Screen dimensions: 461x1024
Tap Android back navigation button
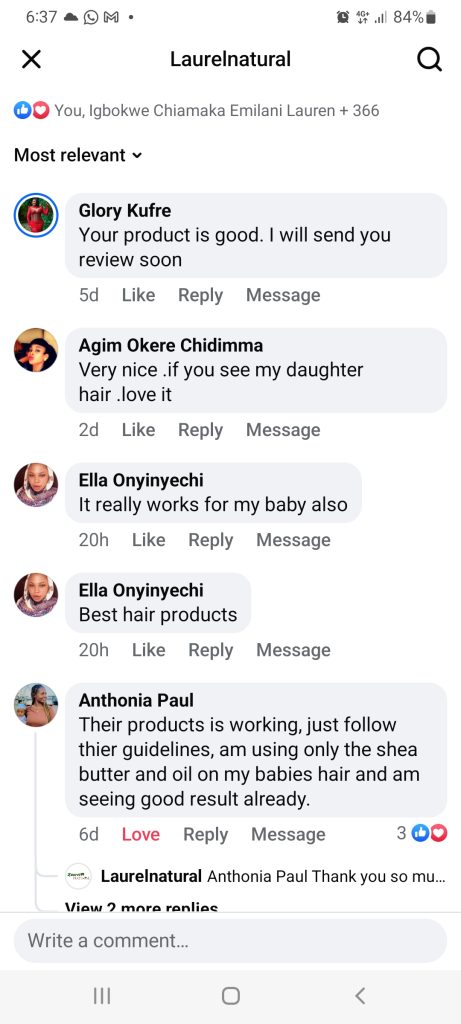359,995
